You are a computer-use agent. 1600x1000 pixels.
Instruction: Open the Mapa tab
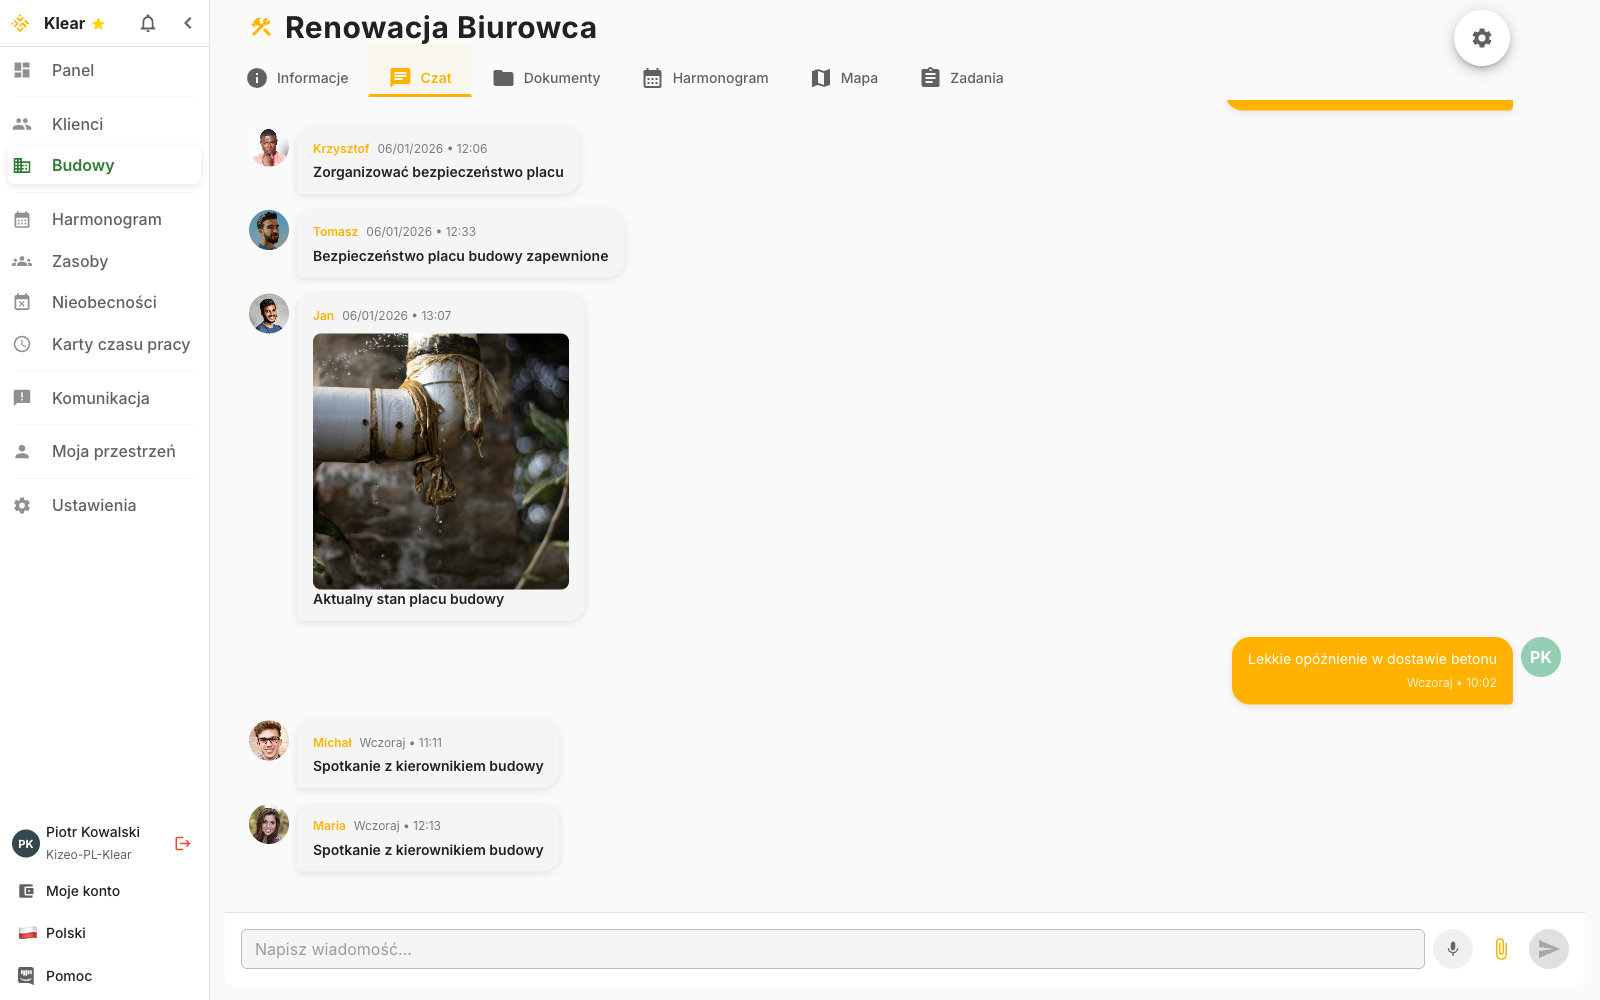click(x=845, y=78)
